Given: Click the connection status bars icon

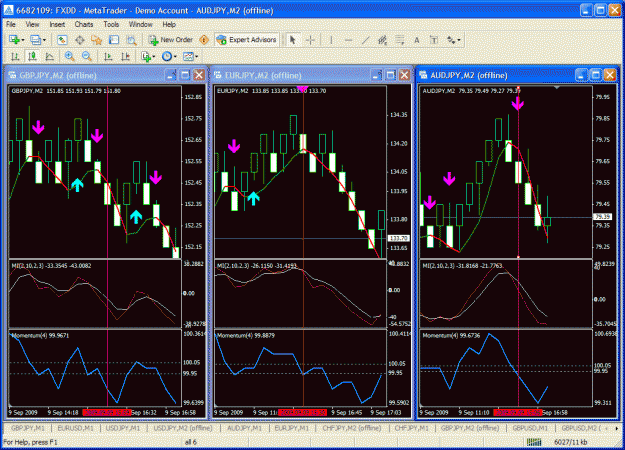Looking at the screenshot, I should coord(534,442).
